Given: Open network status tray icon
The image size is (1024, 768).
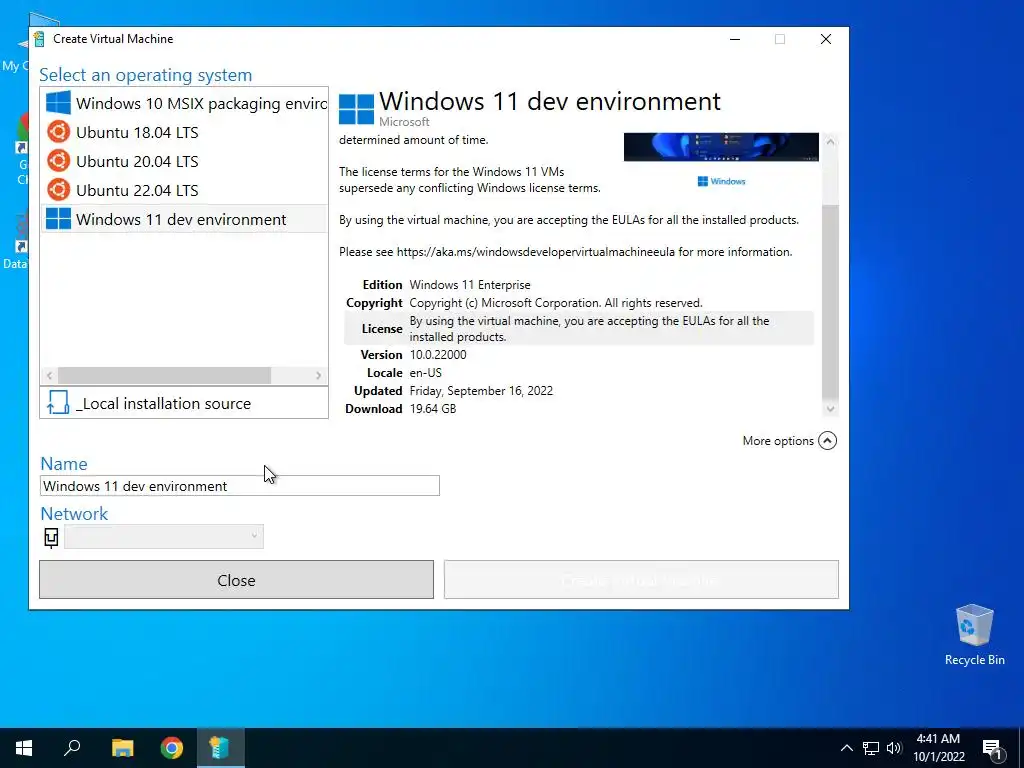Looking at the screenshot, I should [x=871, y=748].
